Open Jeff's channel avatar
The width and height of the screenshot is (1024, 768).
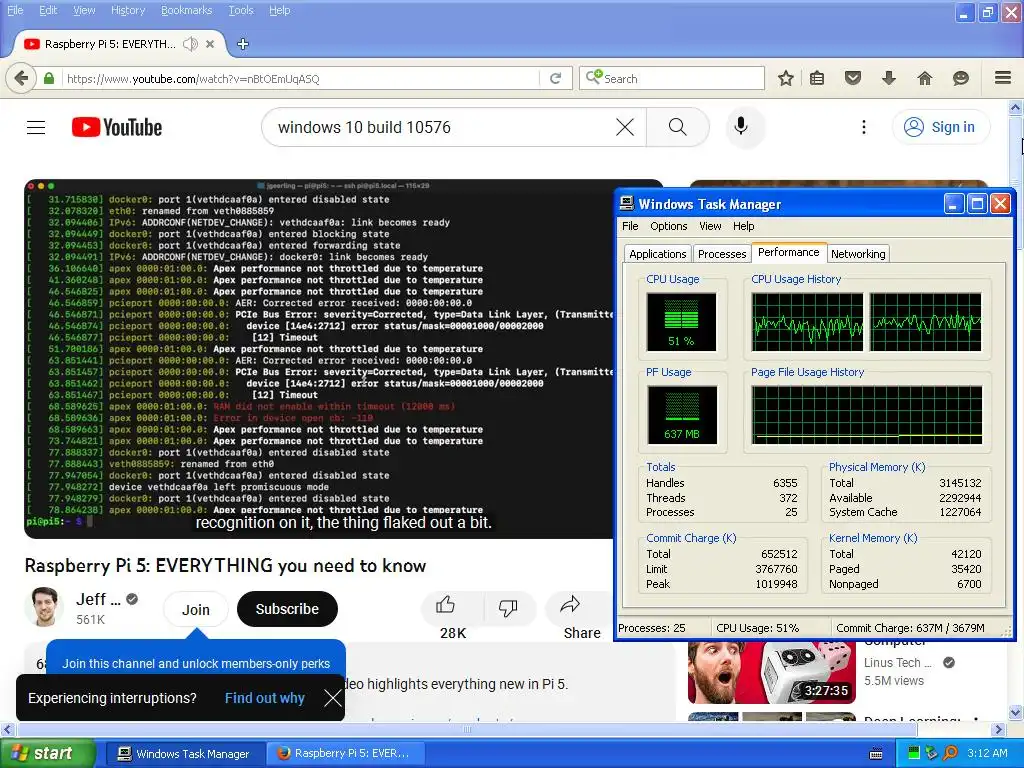tap(44, 607)
